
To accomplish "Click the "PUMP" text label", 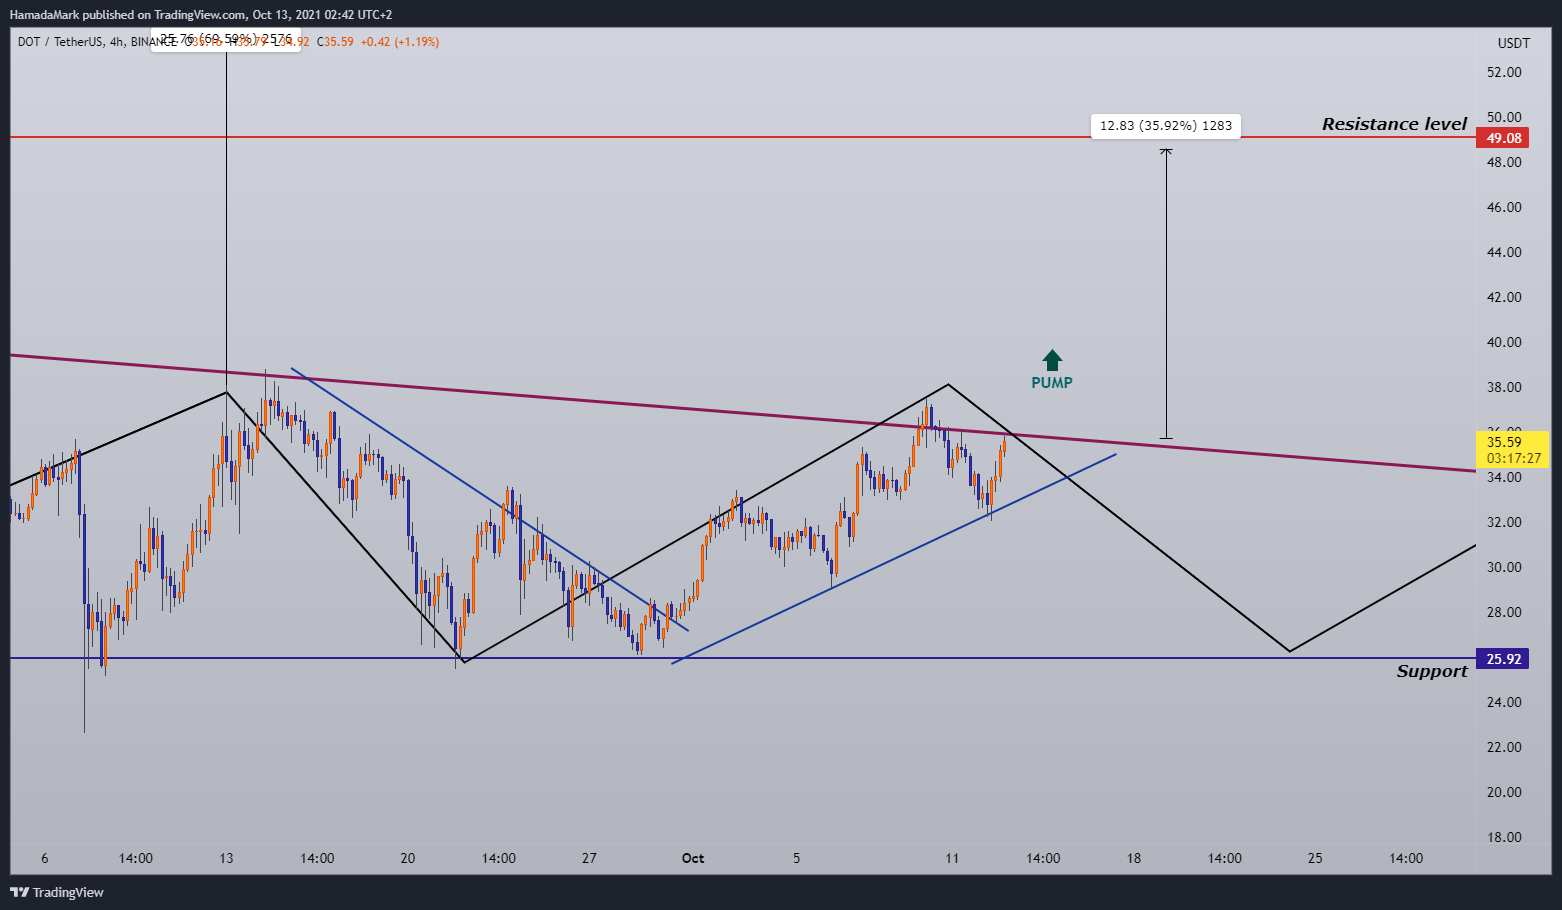I will (x=1052, y=383).
